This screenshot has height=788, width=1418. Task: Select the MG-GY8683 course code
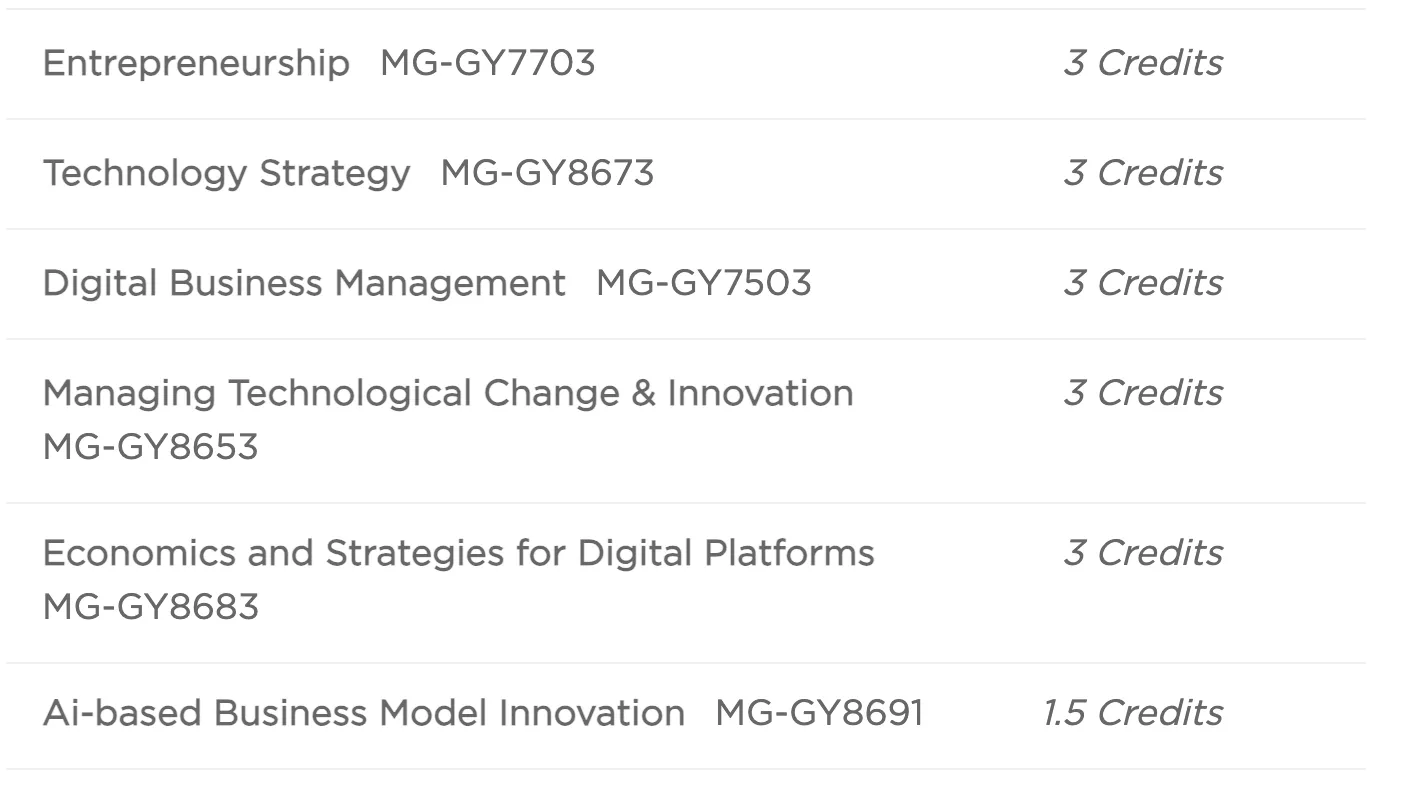click(150, 607)
